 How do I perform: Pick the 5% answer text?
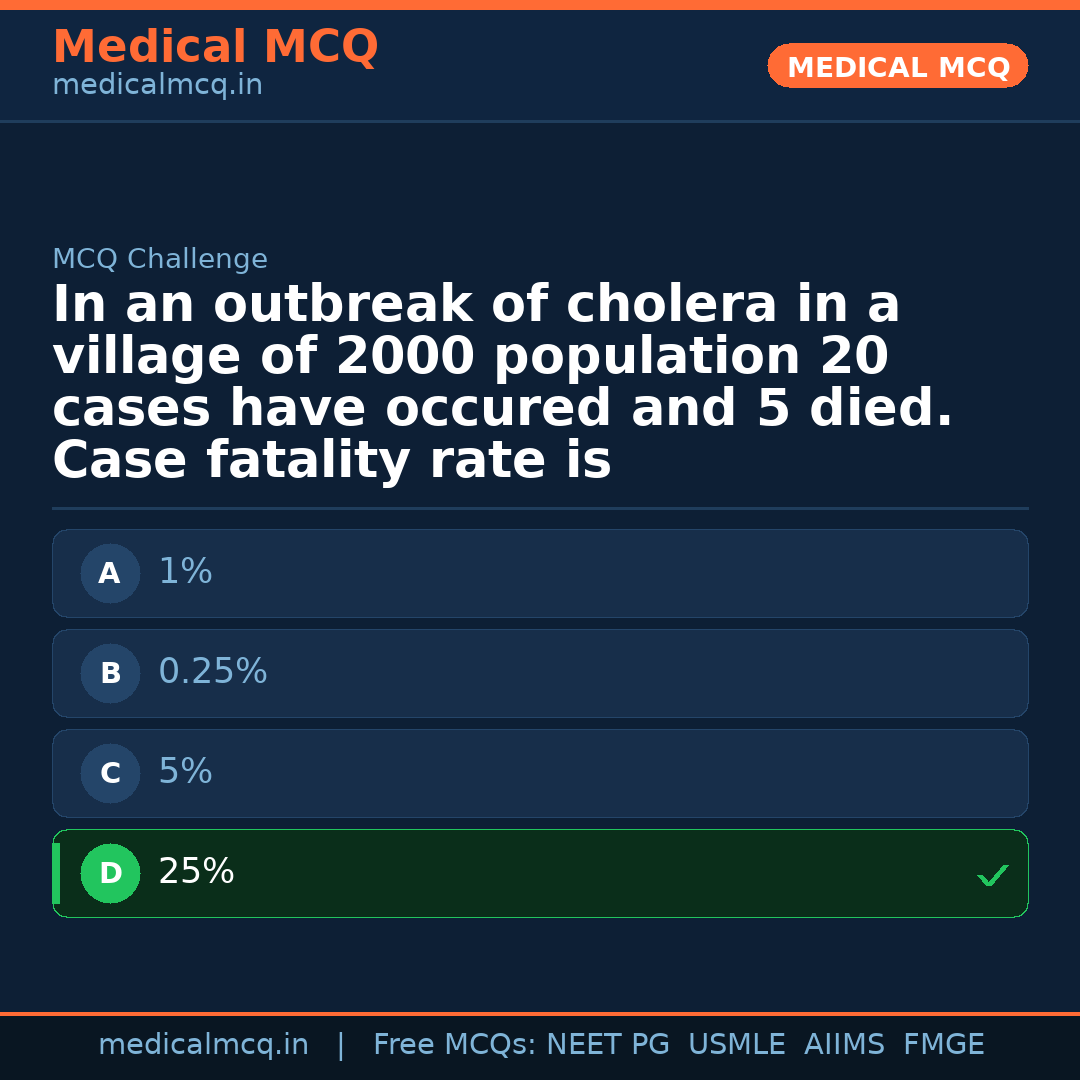pyautogui.click(x=185, y=772)
